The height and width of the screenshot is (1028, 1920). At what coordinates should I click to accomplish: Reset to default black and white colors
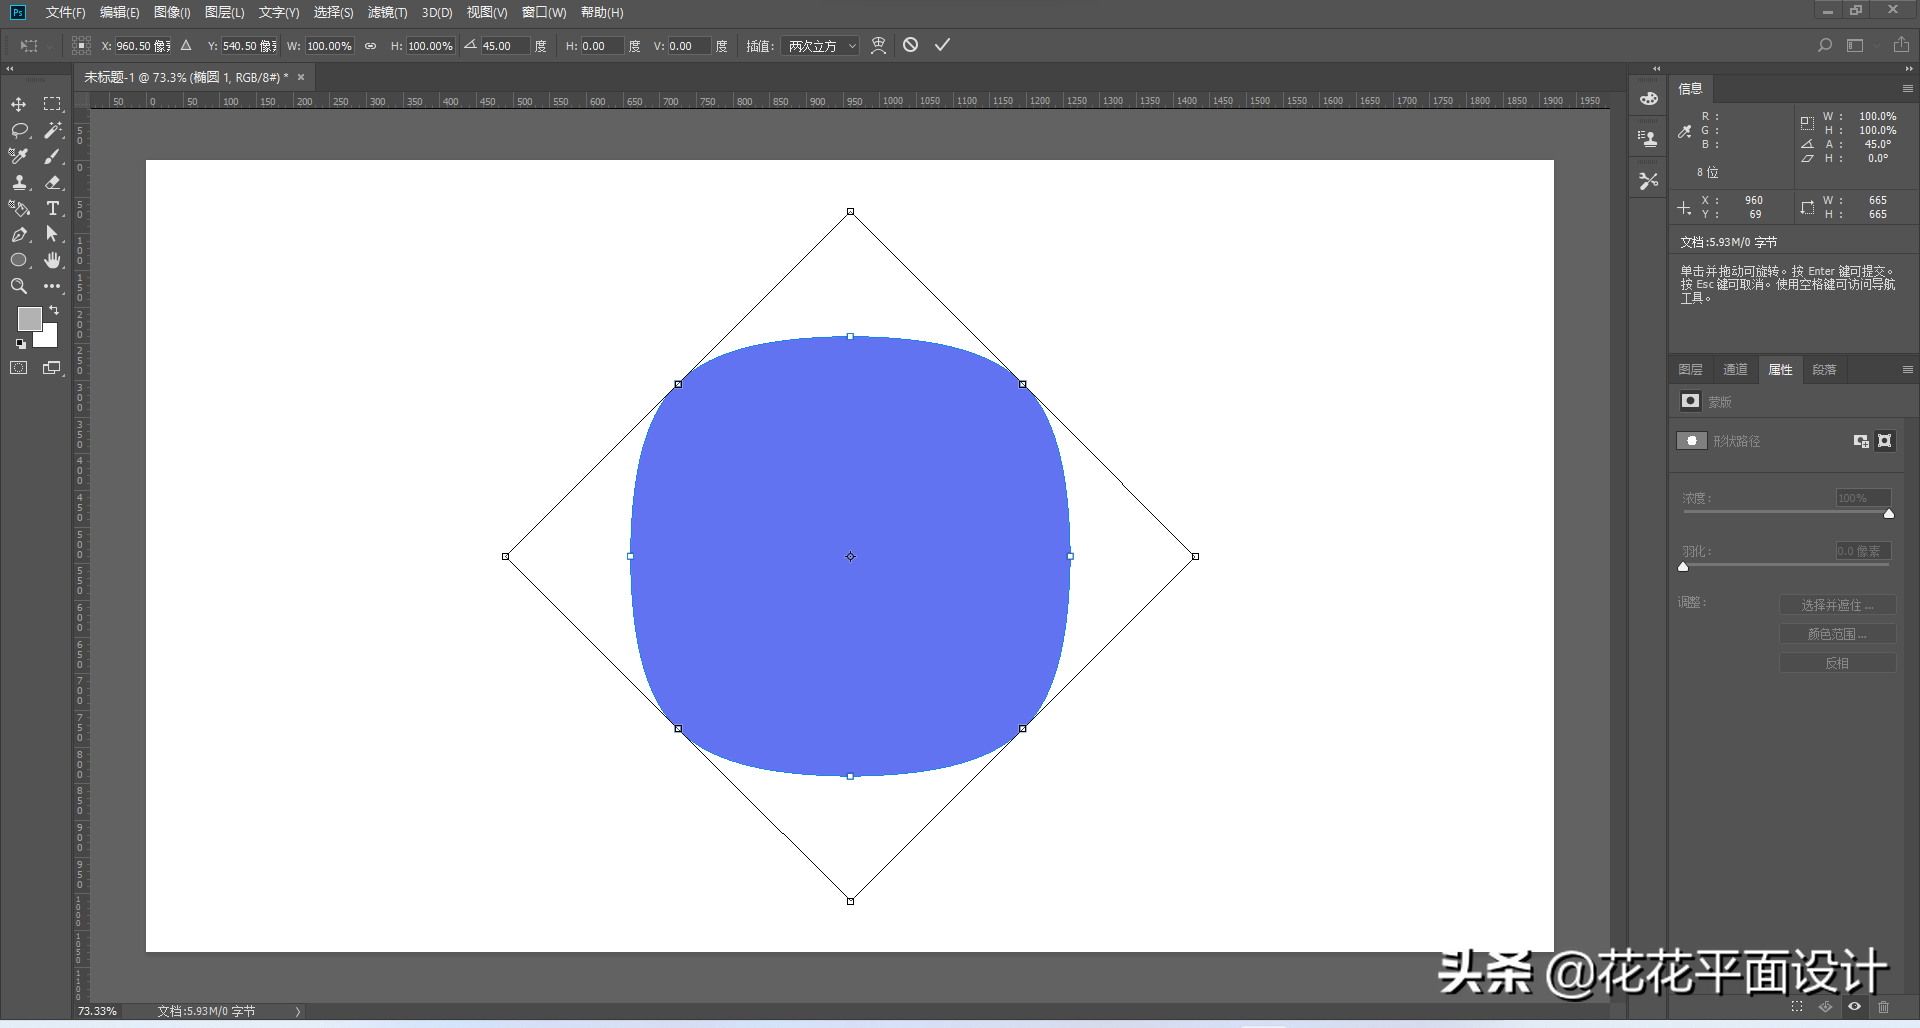pos(21,344)
